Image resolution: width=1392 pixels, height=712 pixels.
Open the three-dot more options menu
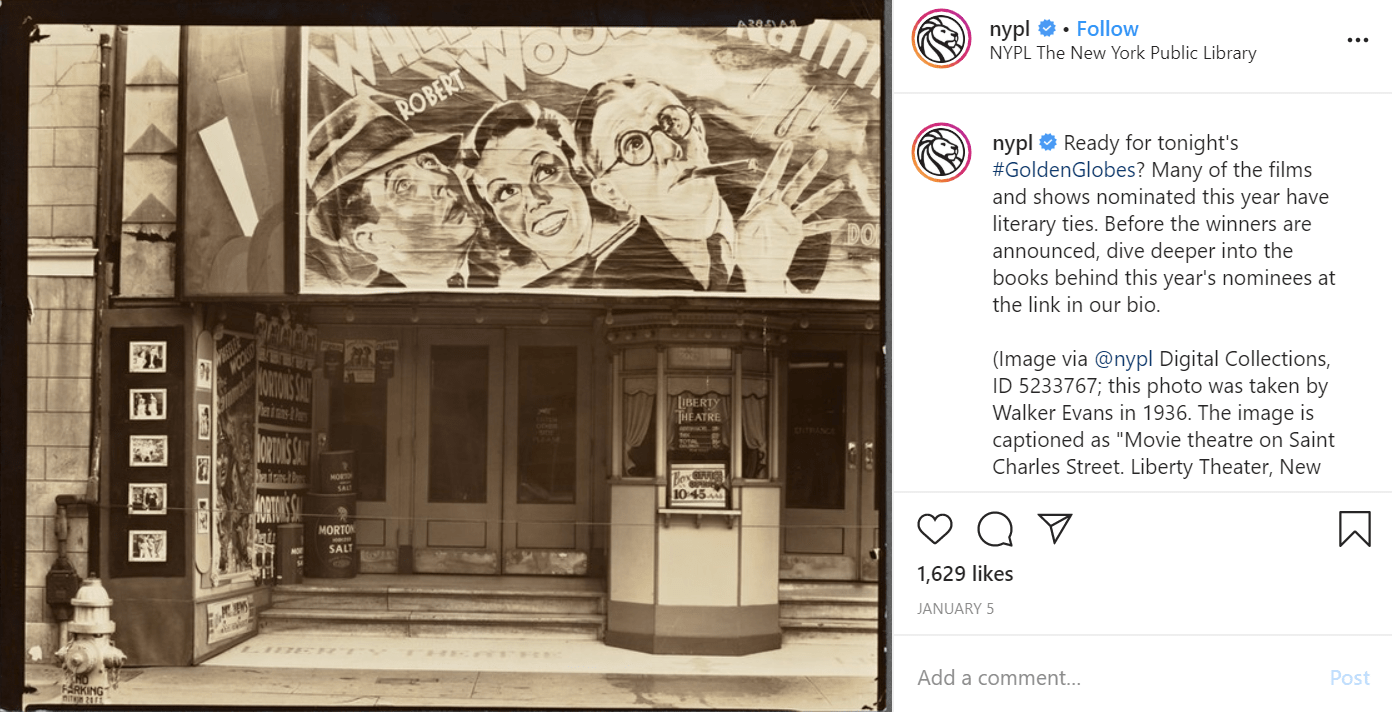coord(1357,40)
